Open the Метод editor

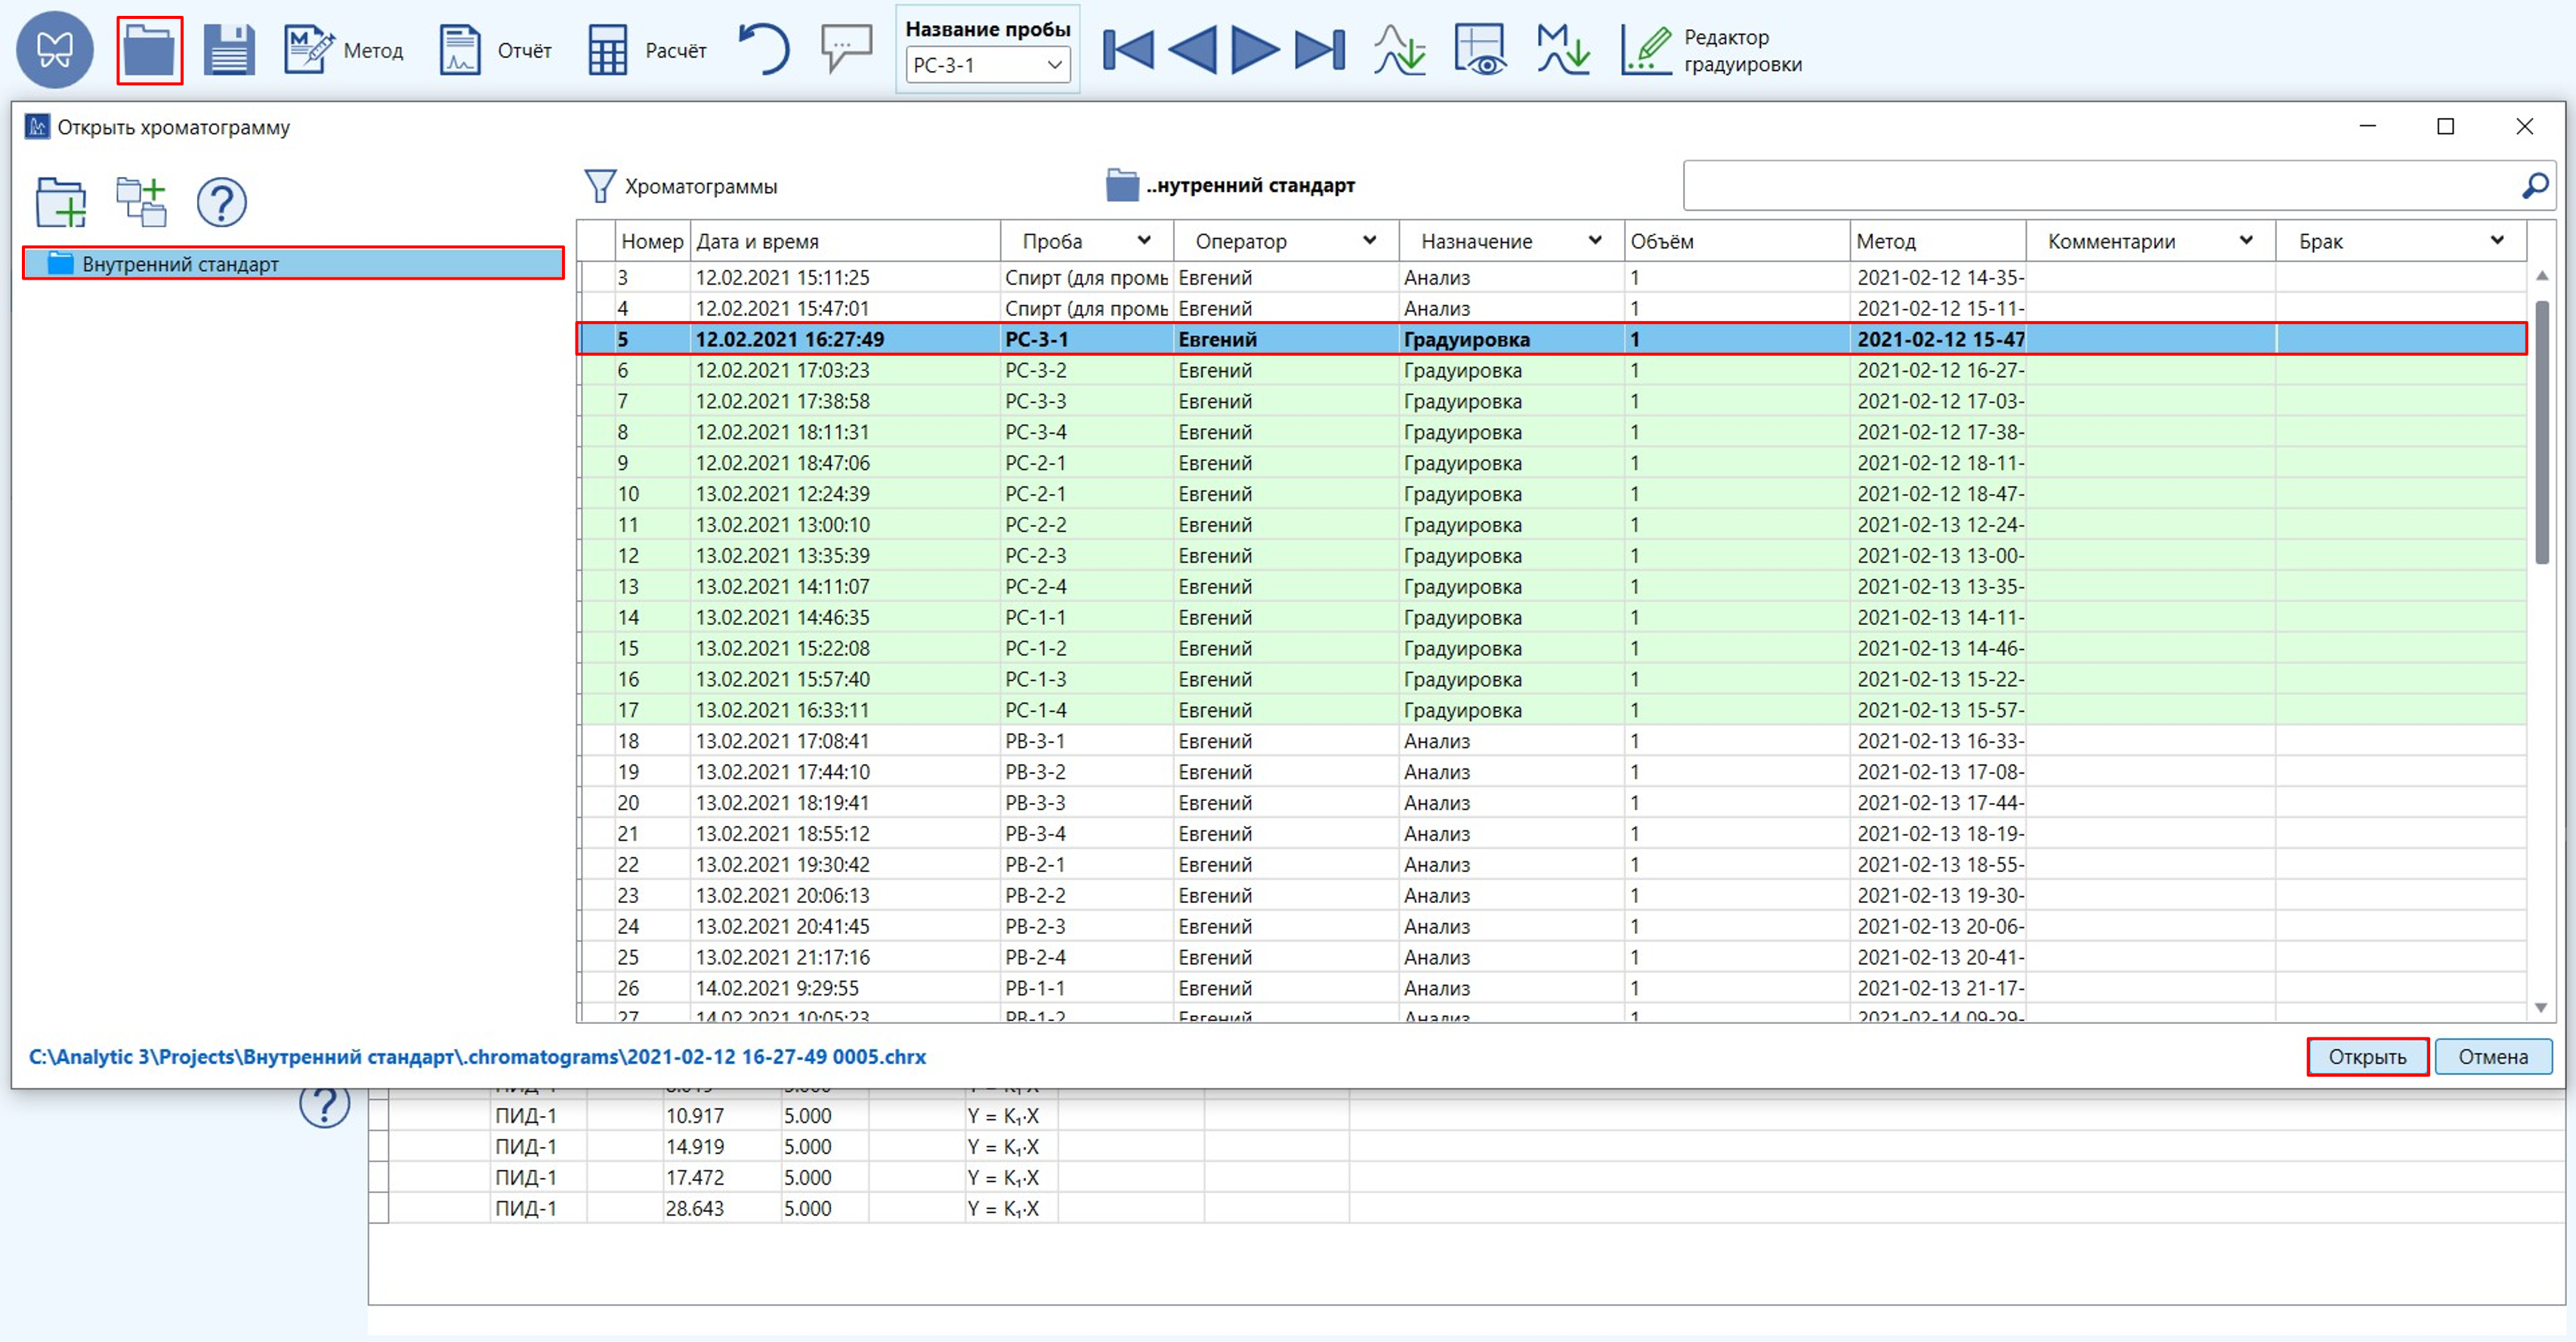[343, 50]
